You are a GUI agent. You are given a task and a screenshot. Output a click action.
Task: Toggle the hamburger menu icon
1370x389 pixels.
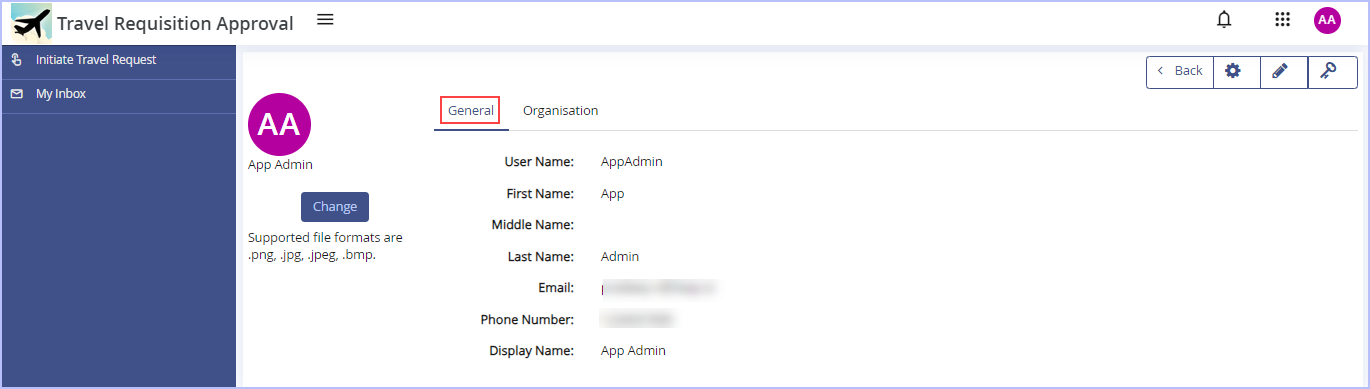pyautogui.click(x=325, y=19)
